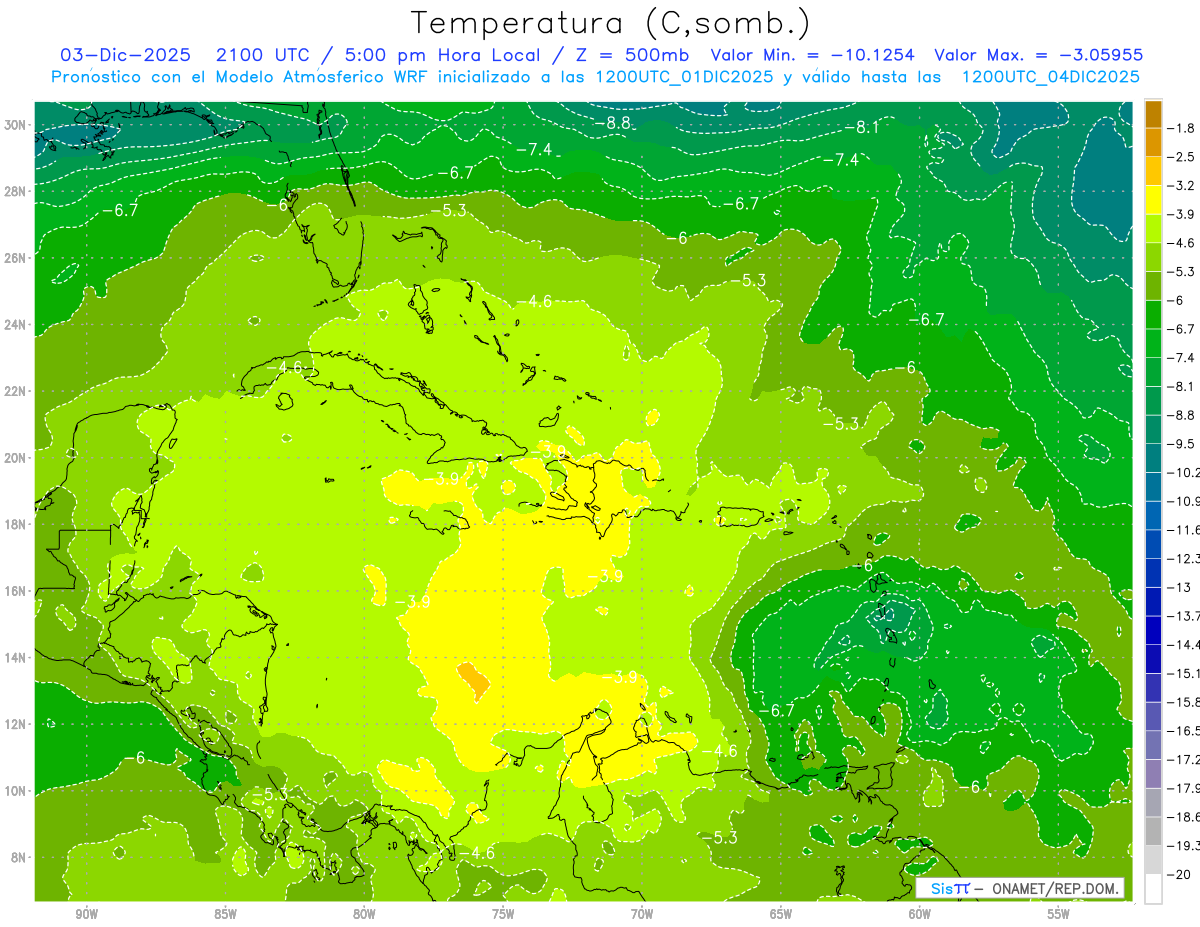Click the 30N latitude axis label
This screenshot has width=1200, height=927.
click(17, 125)
